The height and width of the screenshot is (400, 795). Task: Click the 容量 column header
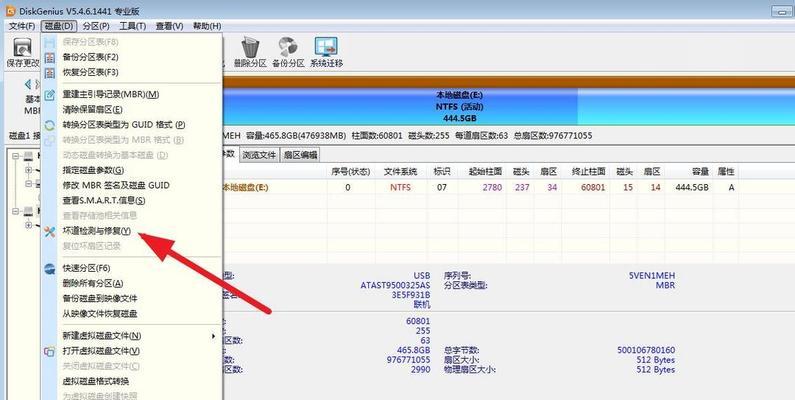(700, 172)
